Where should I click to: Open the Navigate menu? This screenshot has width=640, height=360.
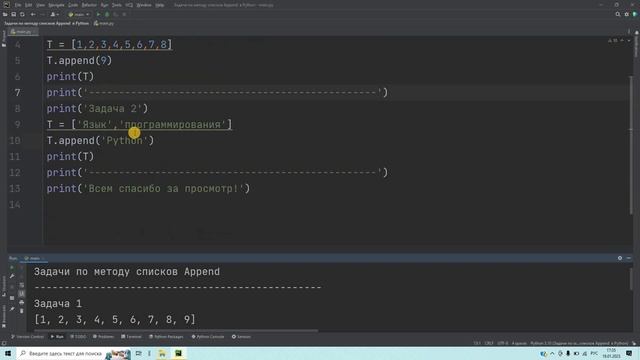[56, 5]
